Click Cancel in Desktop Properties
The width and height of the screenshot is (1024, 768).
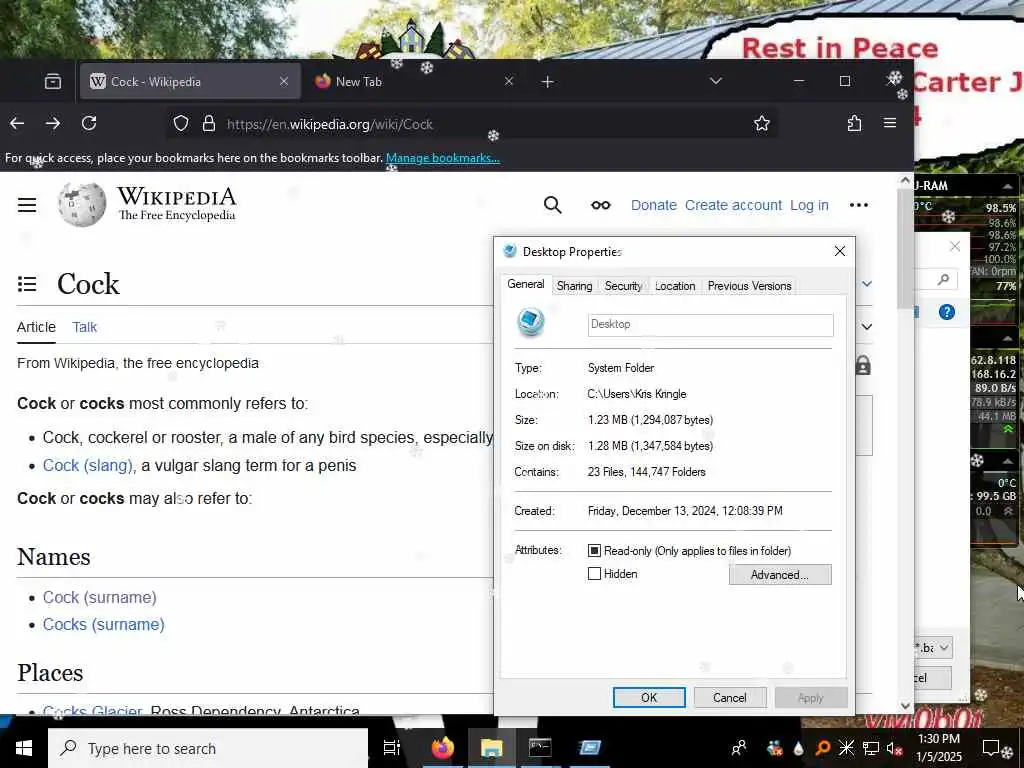(x=729, y=697)
